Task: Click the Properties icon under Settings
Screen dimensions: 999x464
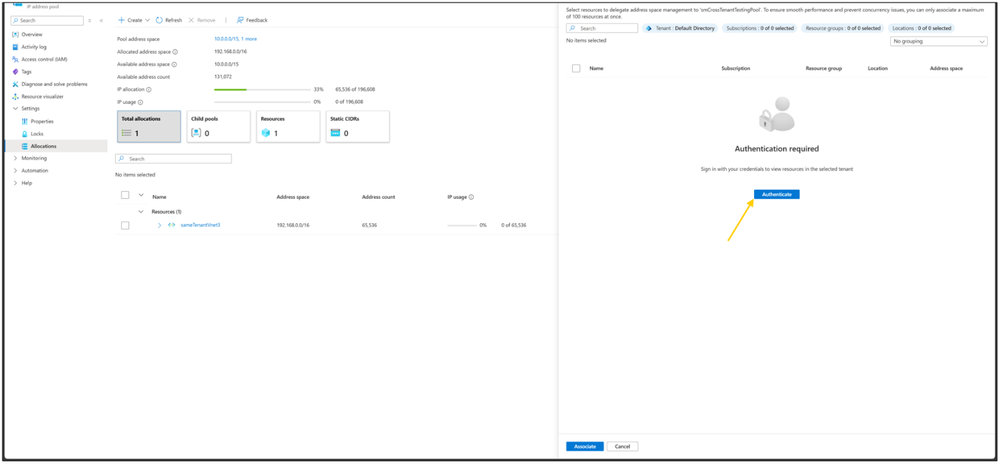Action: (x=25, y=121)
